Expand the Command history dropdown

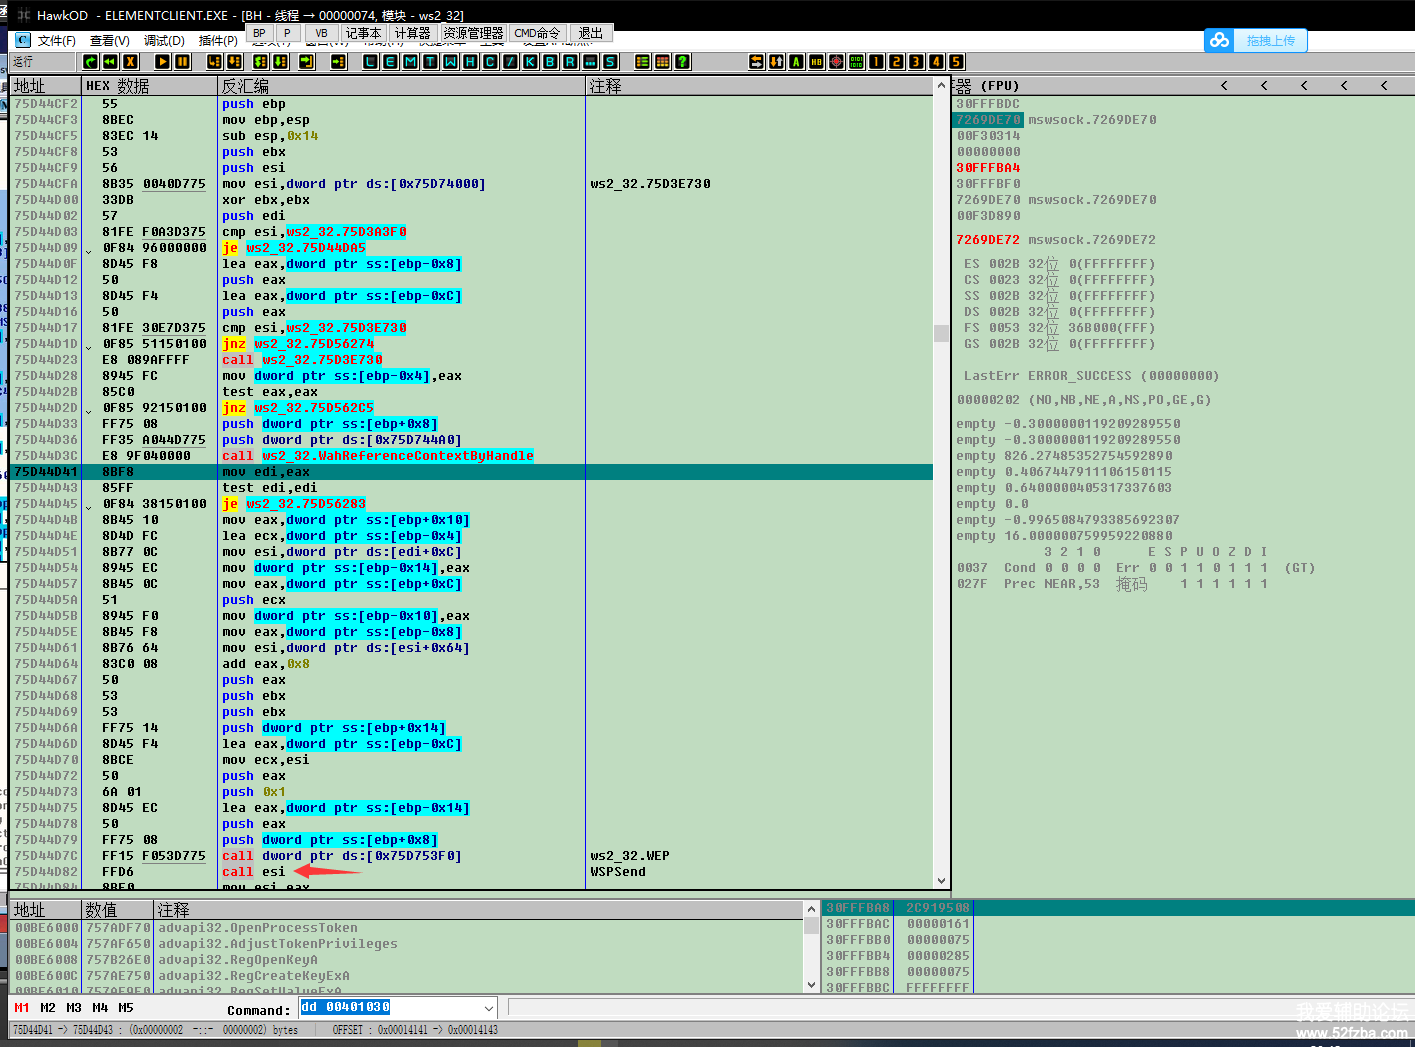click(488, 1008)
